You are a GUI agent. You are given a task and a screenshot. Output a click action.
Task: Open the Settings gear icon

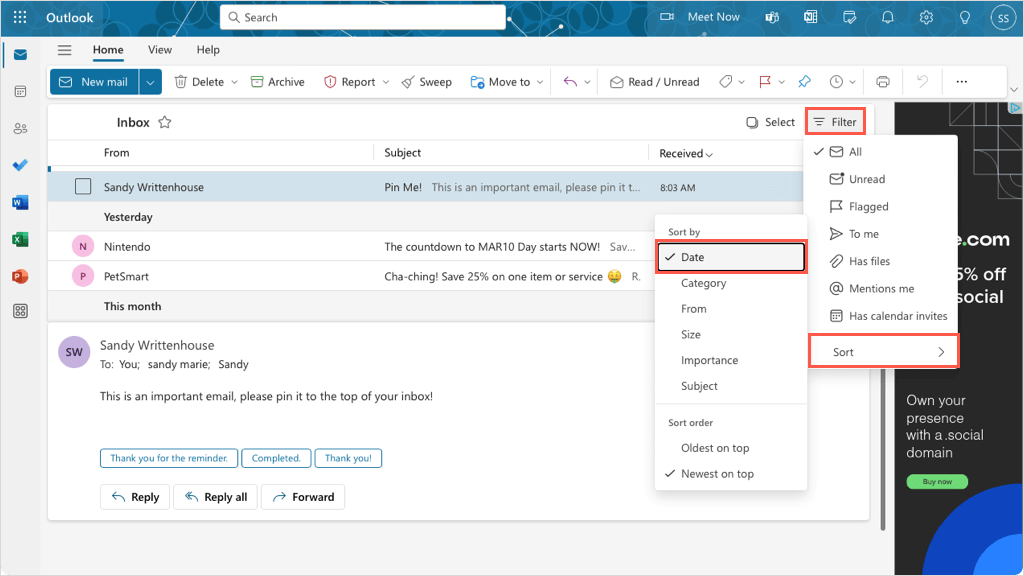926,17
